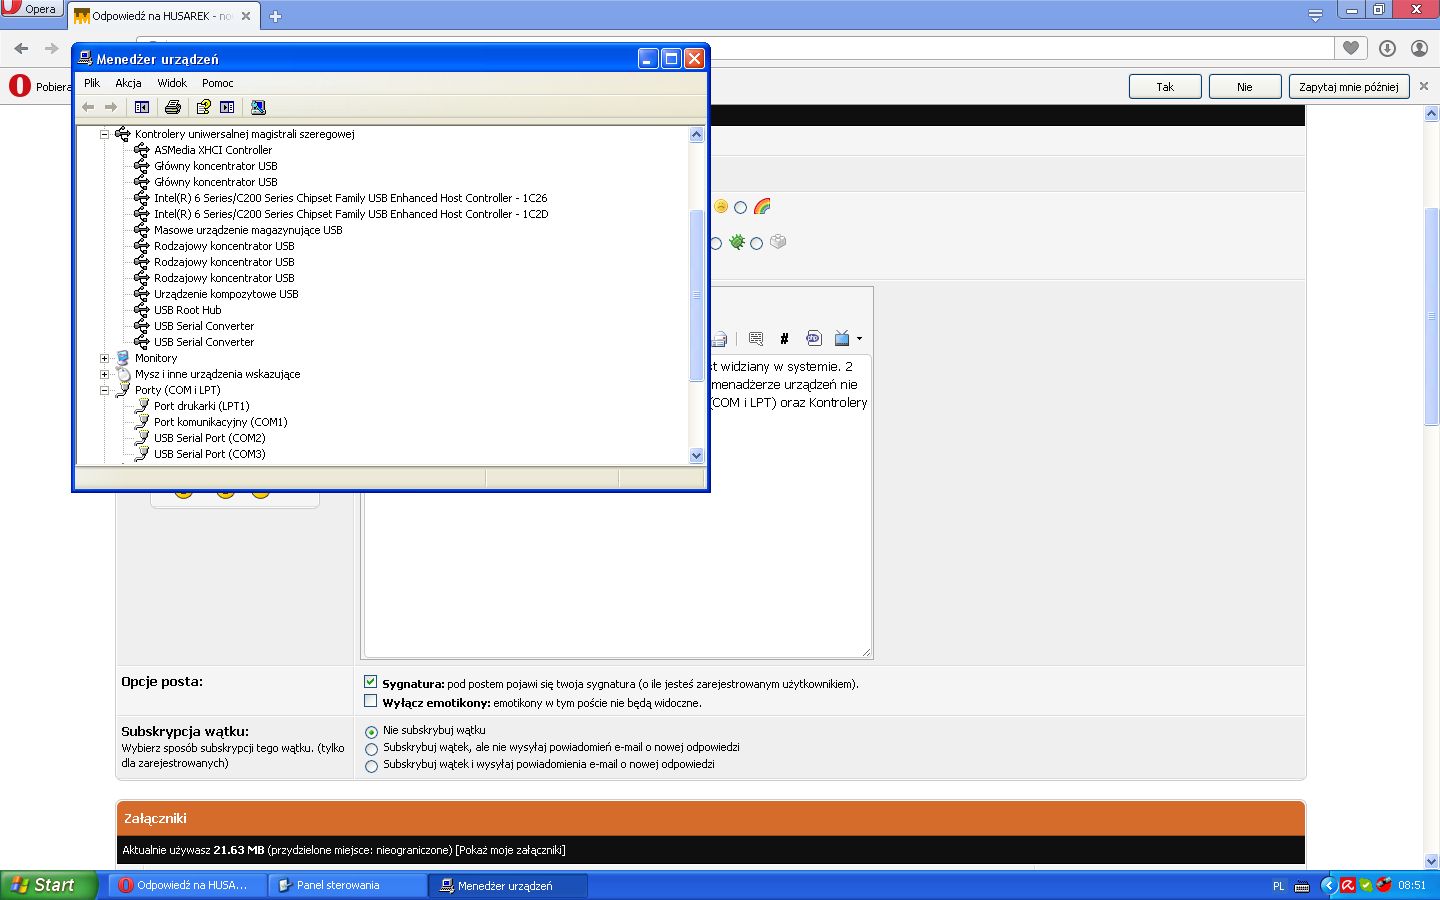The width and height of the screenshot is (1440, 900).
Task: Click the PHP code icon in editor toolbar
Action: point(813,338)
